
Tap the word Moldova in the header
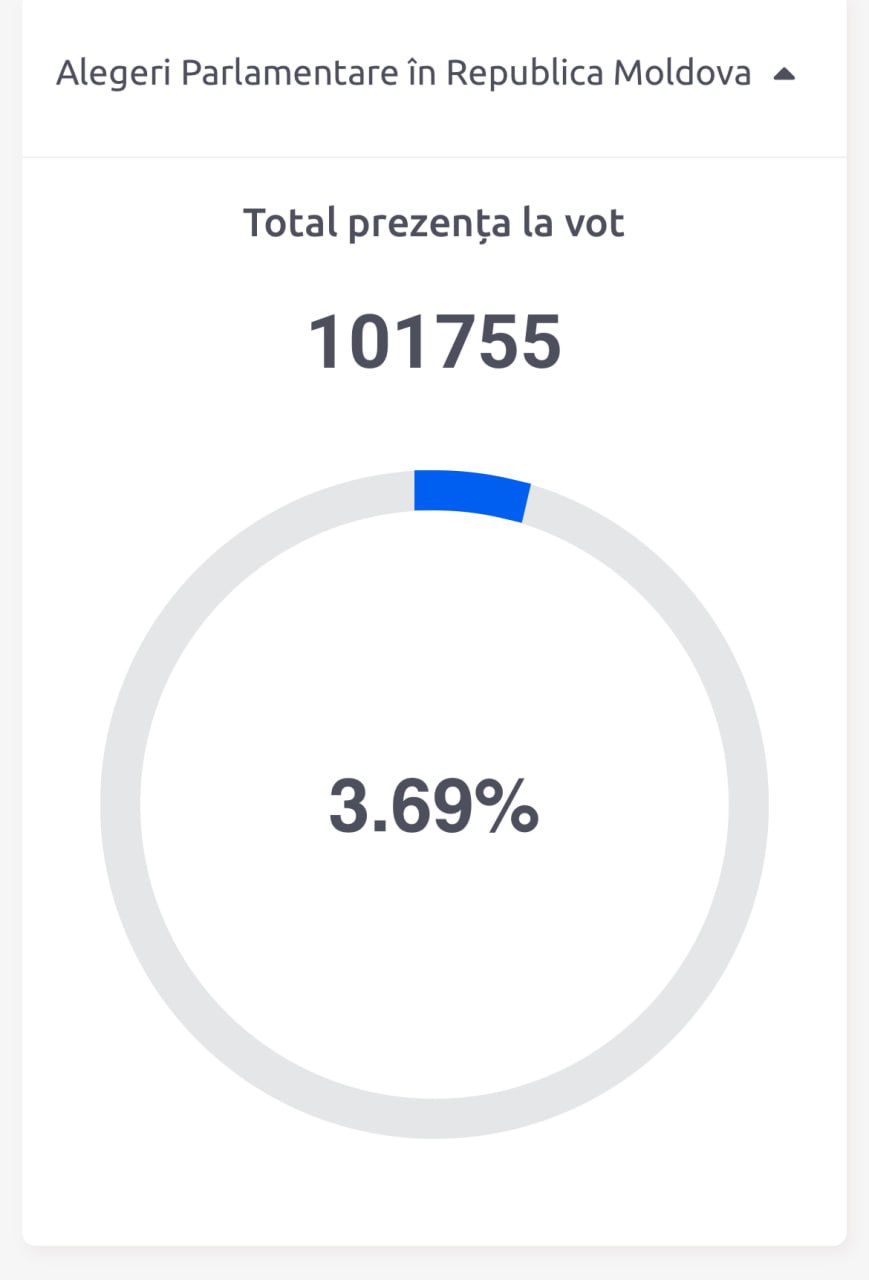click(683, 74)
